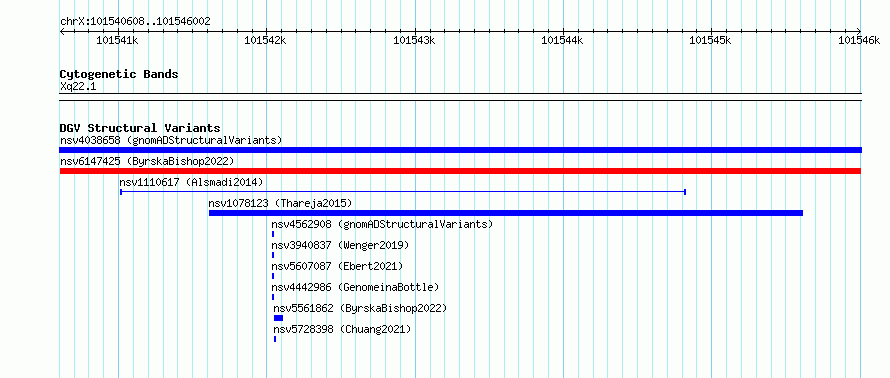Click the 101541k ruler tick label
This screenshot has height=378, width=890.
tap(117, 40)
